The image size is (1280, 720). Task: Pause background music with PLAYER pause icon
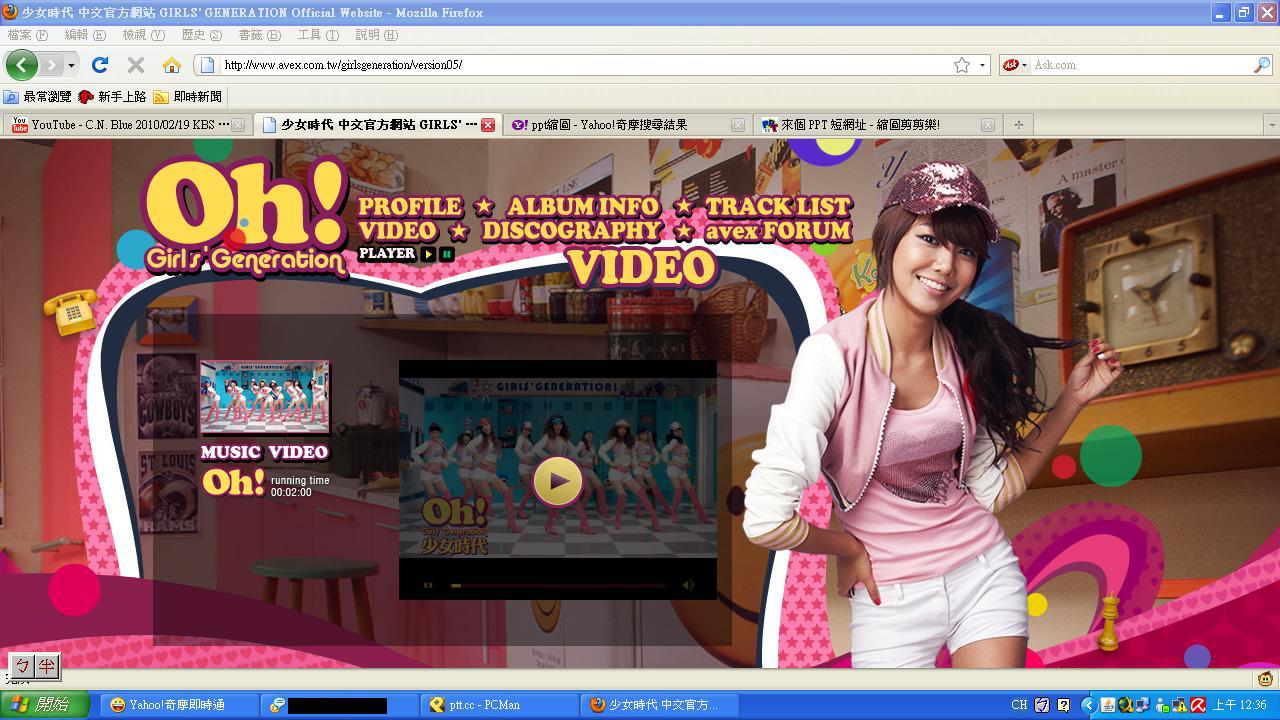(446, 254)
